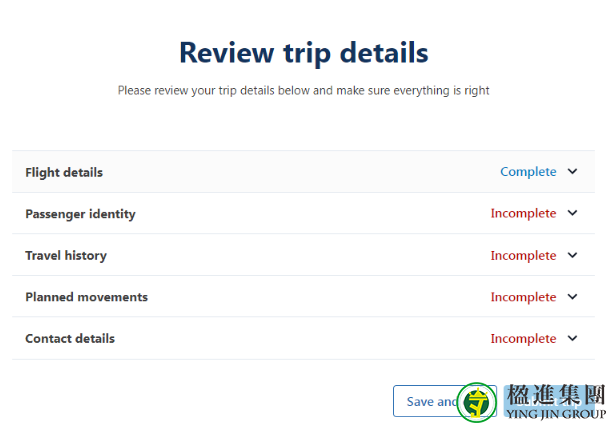Screen dimensions: 616x433
Task: Expand the Travel history chevron arrow
Action: [572, 255]
